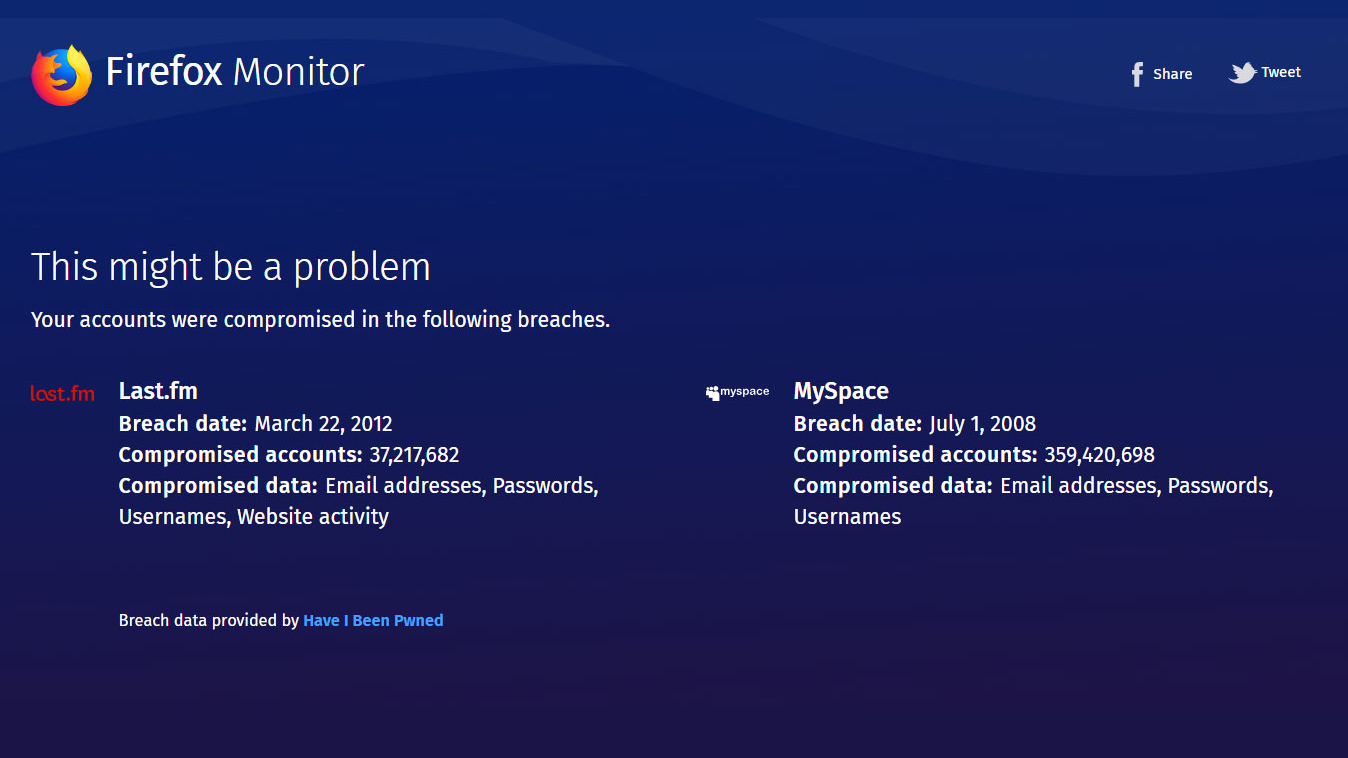Click the Twitter bird icon
Screen dimensions: 1348x758
1242,73
